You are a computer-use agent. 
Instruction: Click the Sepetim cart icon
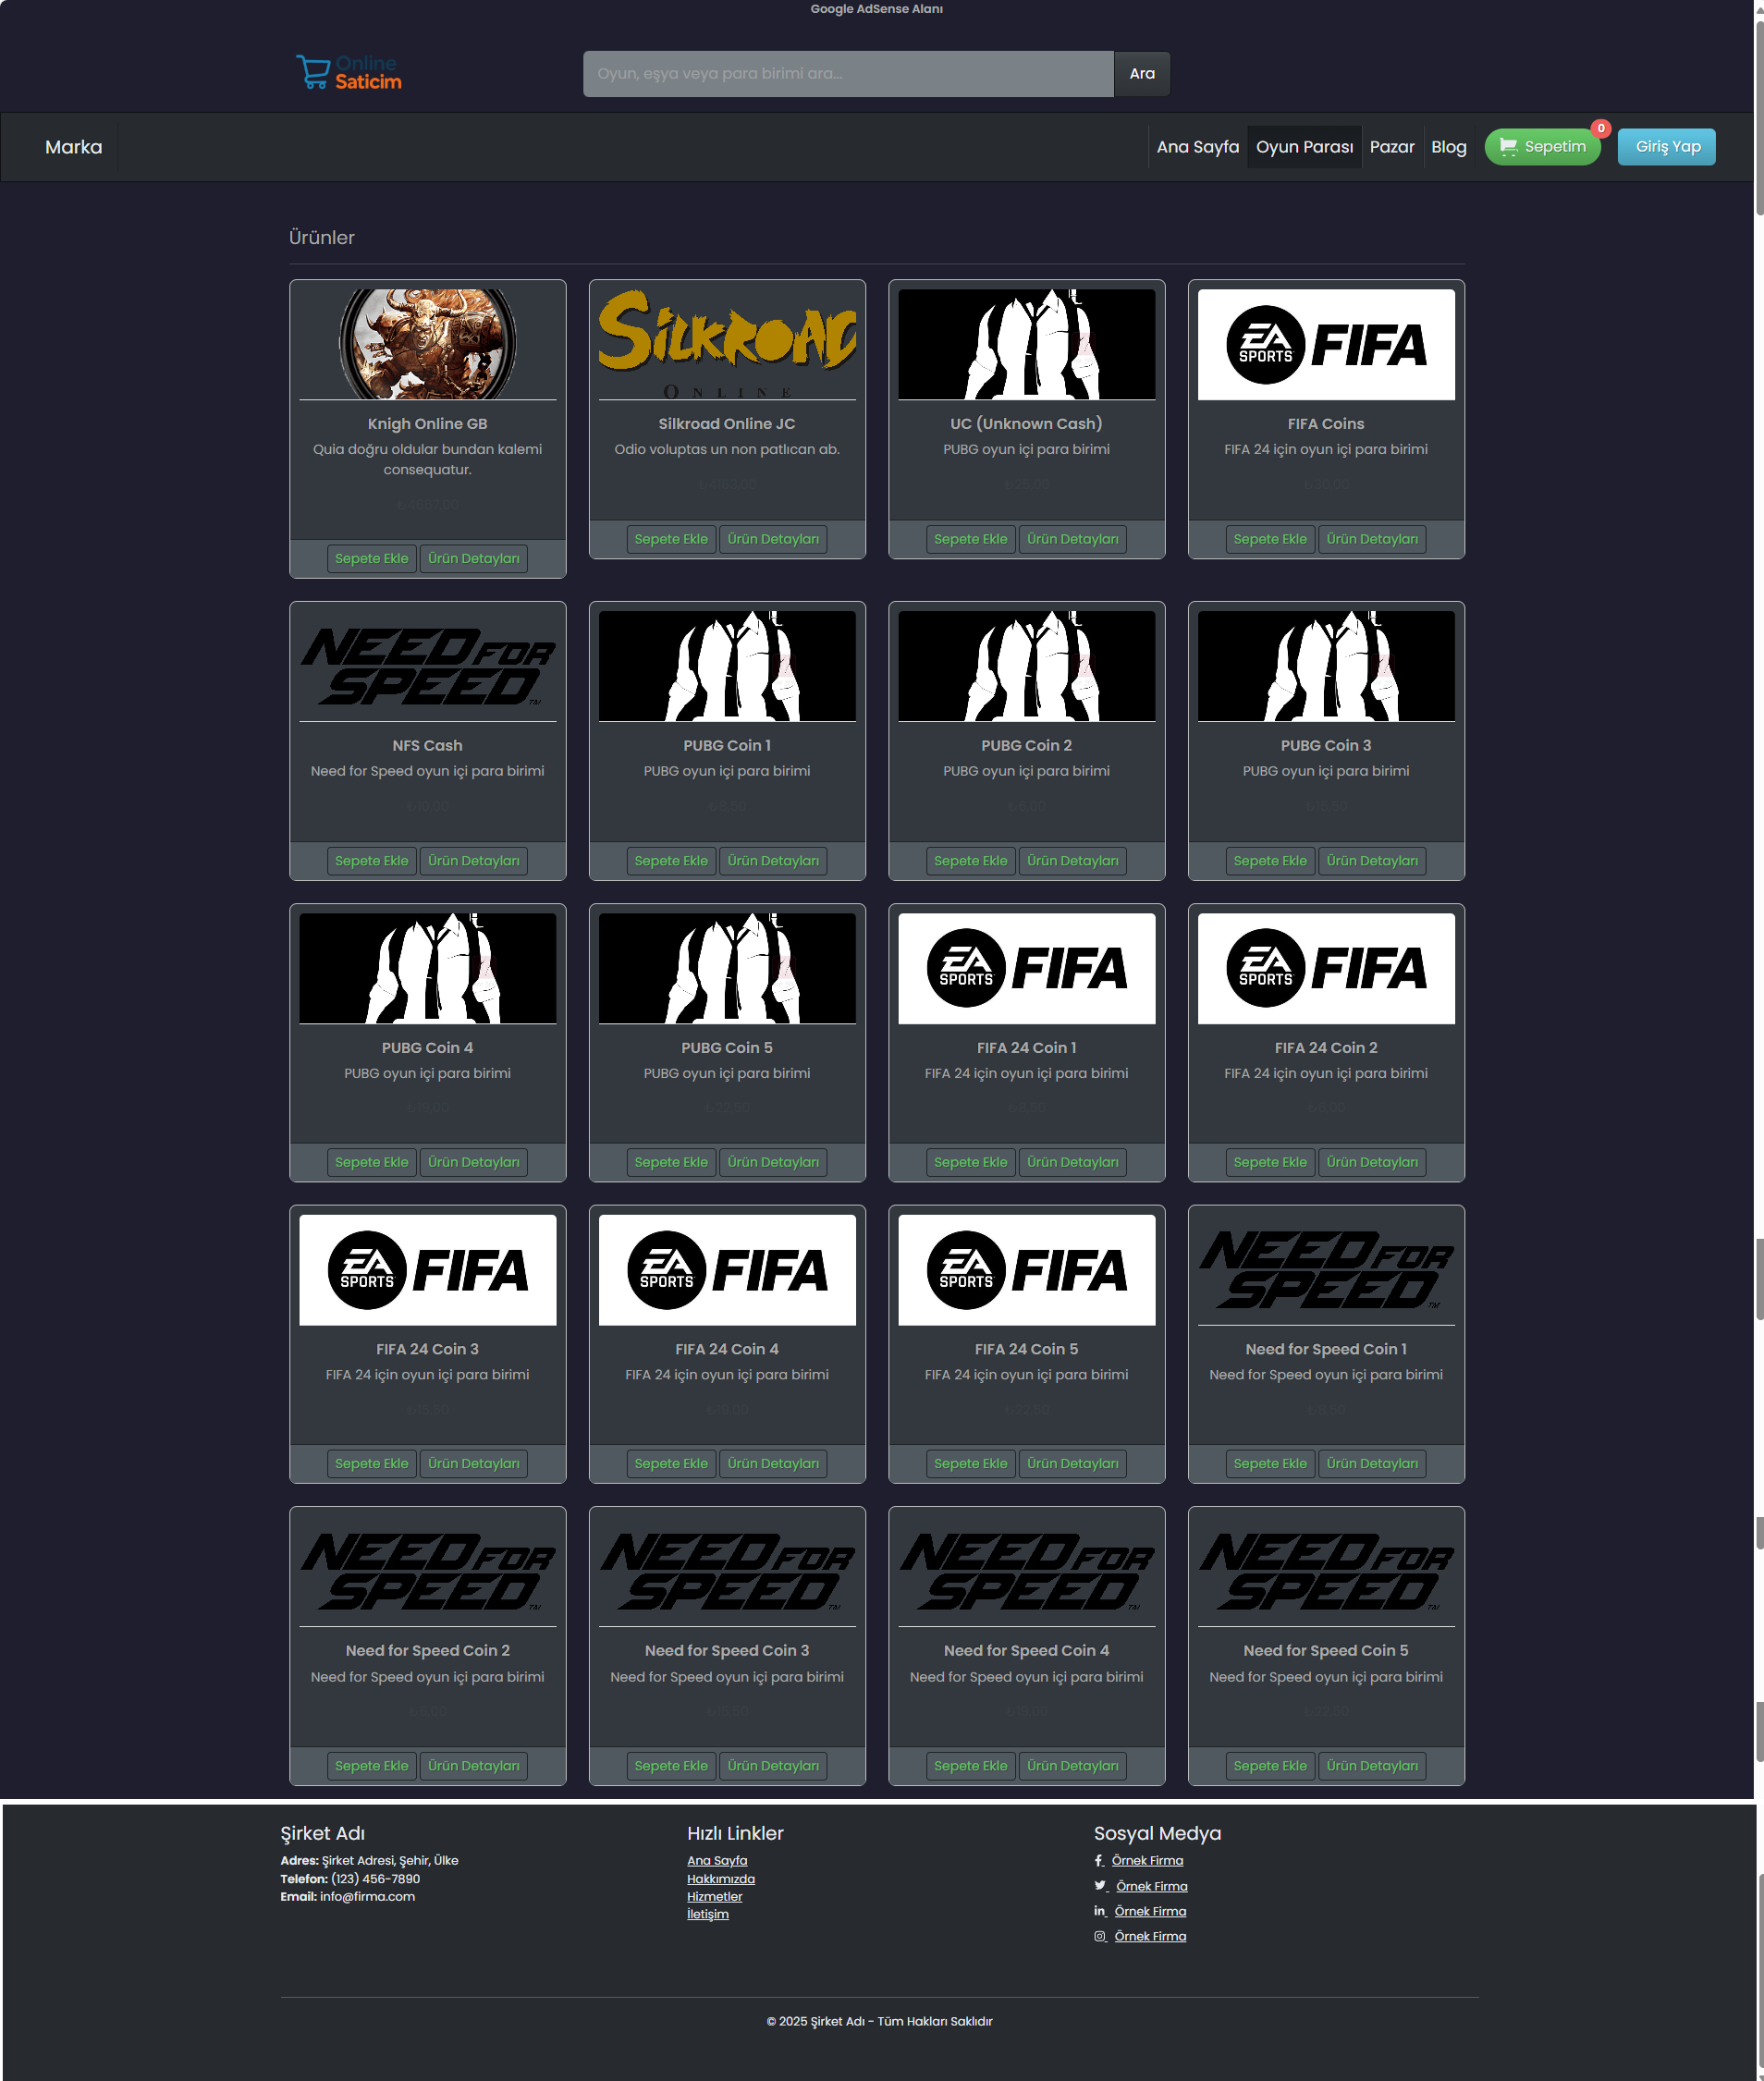(1508, 147)
